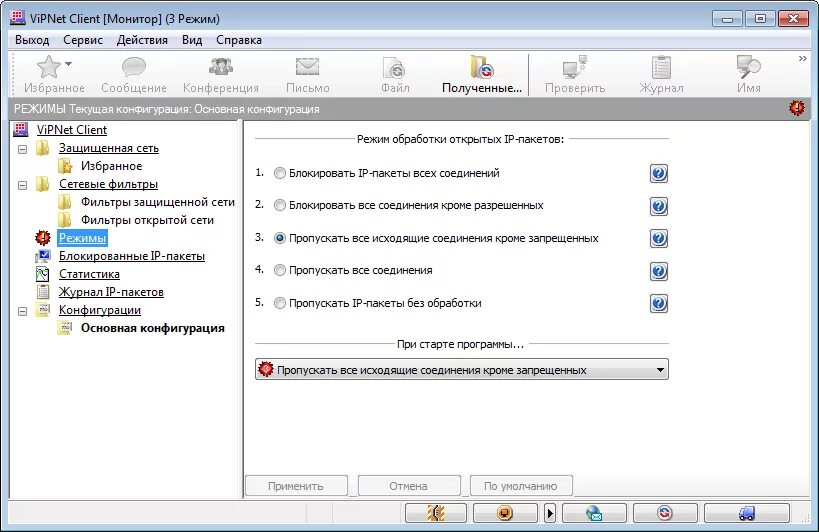Select Избранное folder in tree
This screenshot has width=819, height=532.
pos(111,166)
